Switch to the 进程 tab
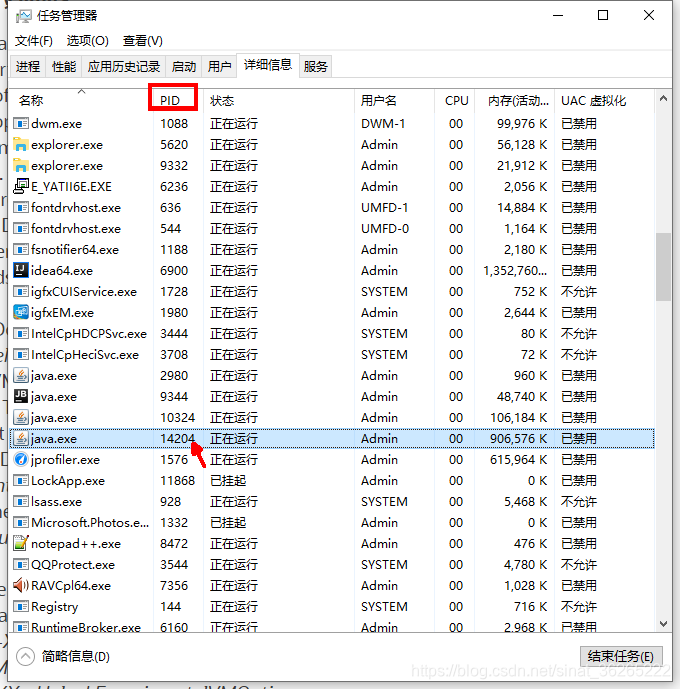 (x=28, y=66)
